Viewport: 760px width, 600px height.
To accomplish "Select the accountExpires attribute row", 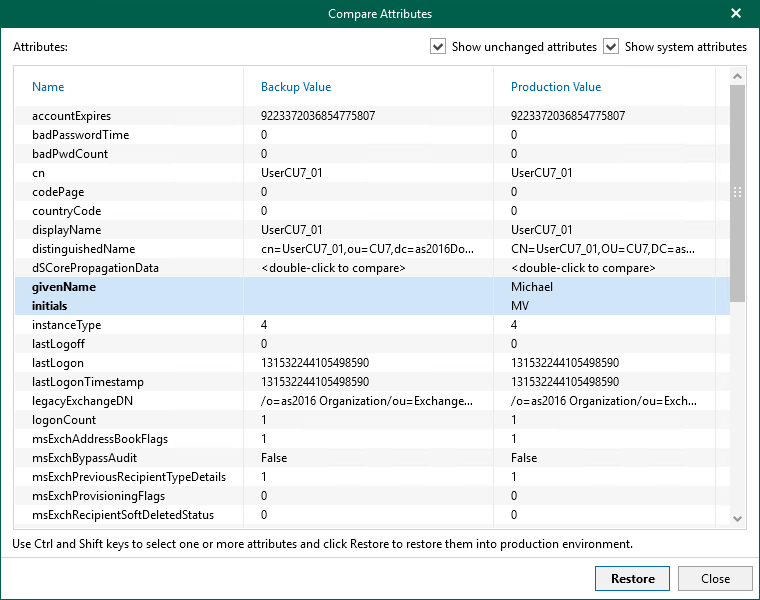I will pyautogui.click(x=71, y=116).
